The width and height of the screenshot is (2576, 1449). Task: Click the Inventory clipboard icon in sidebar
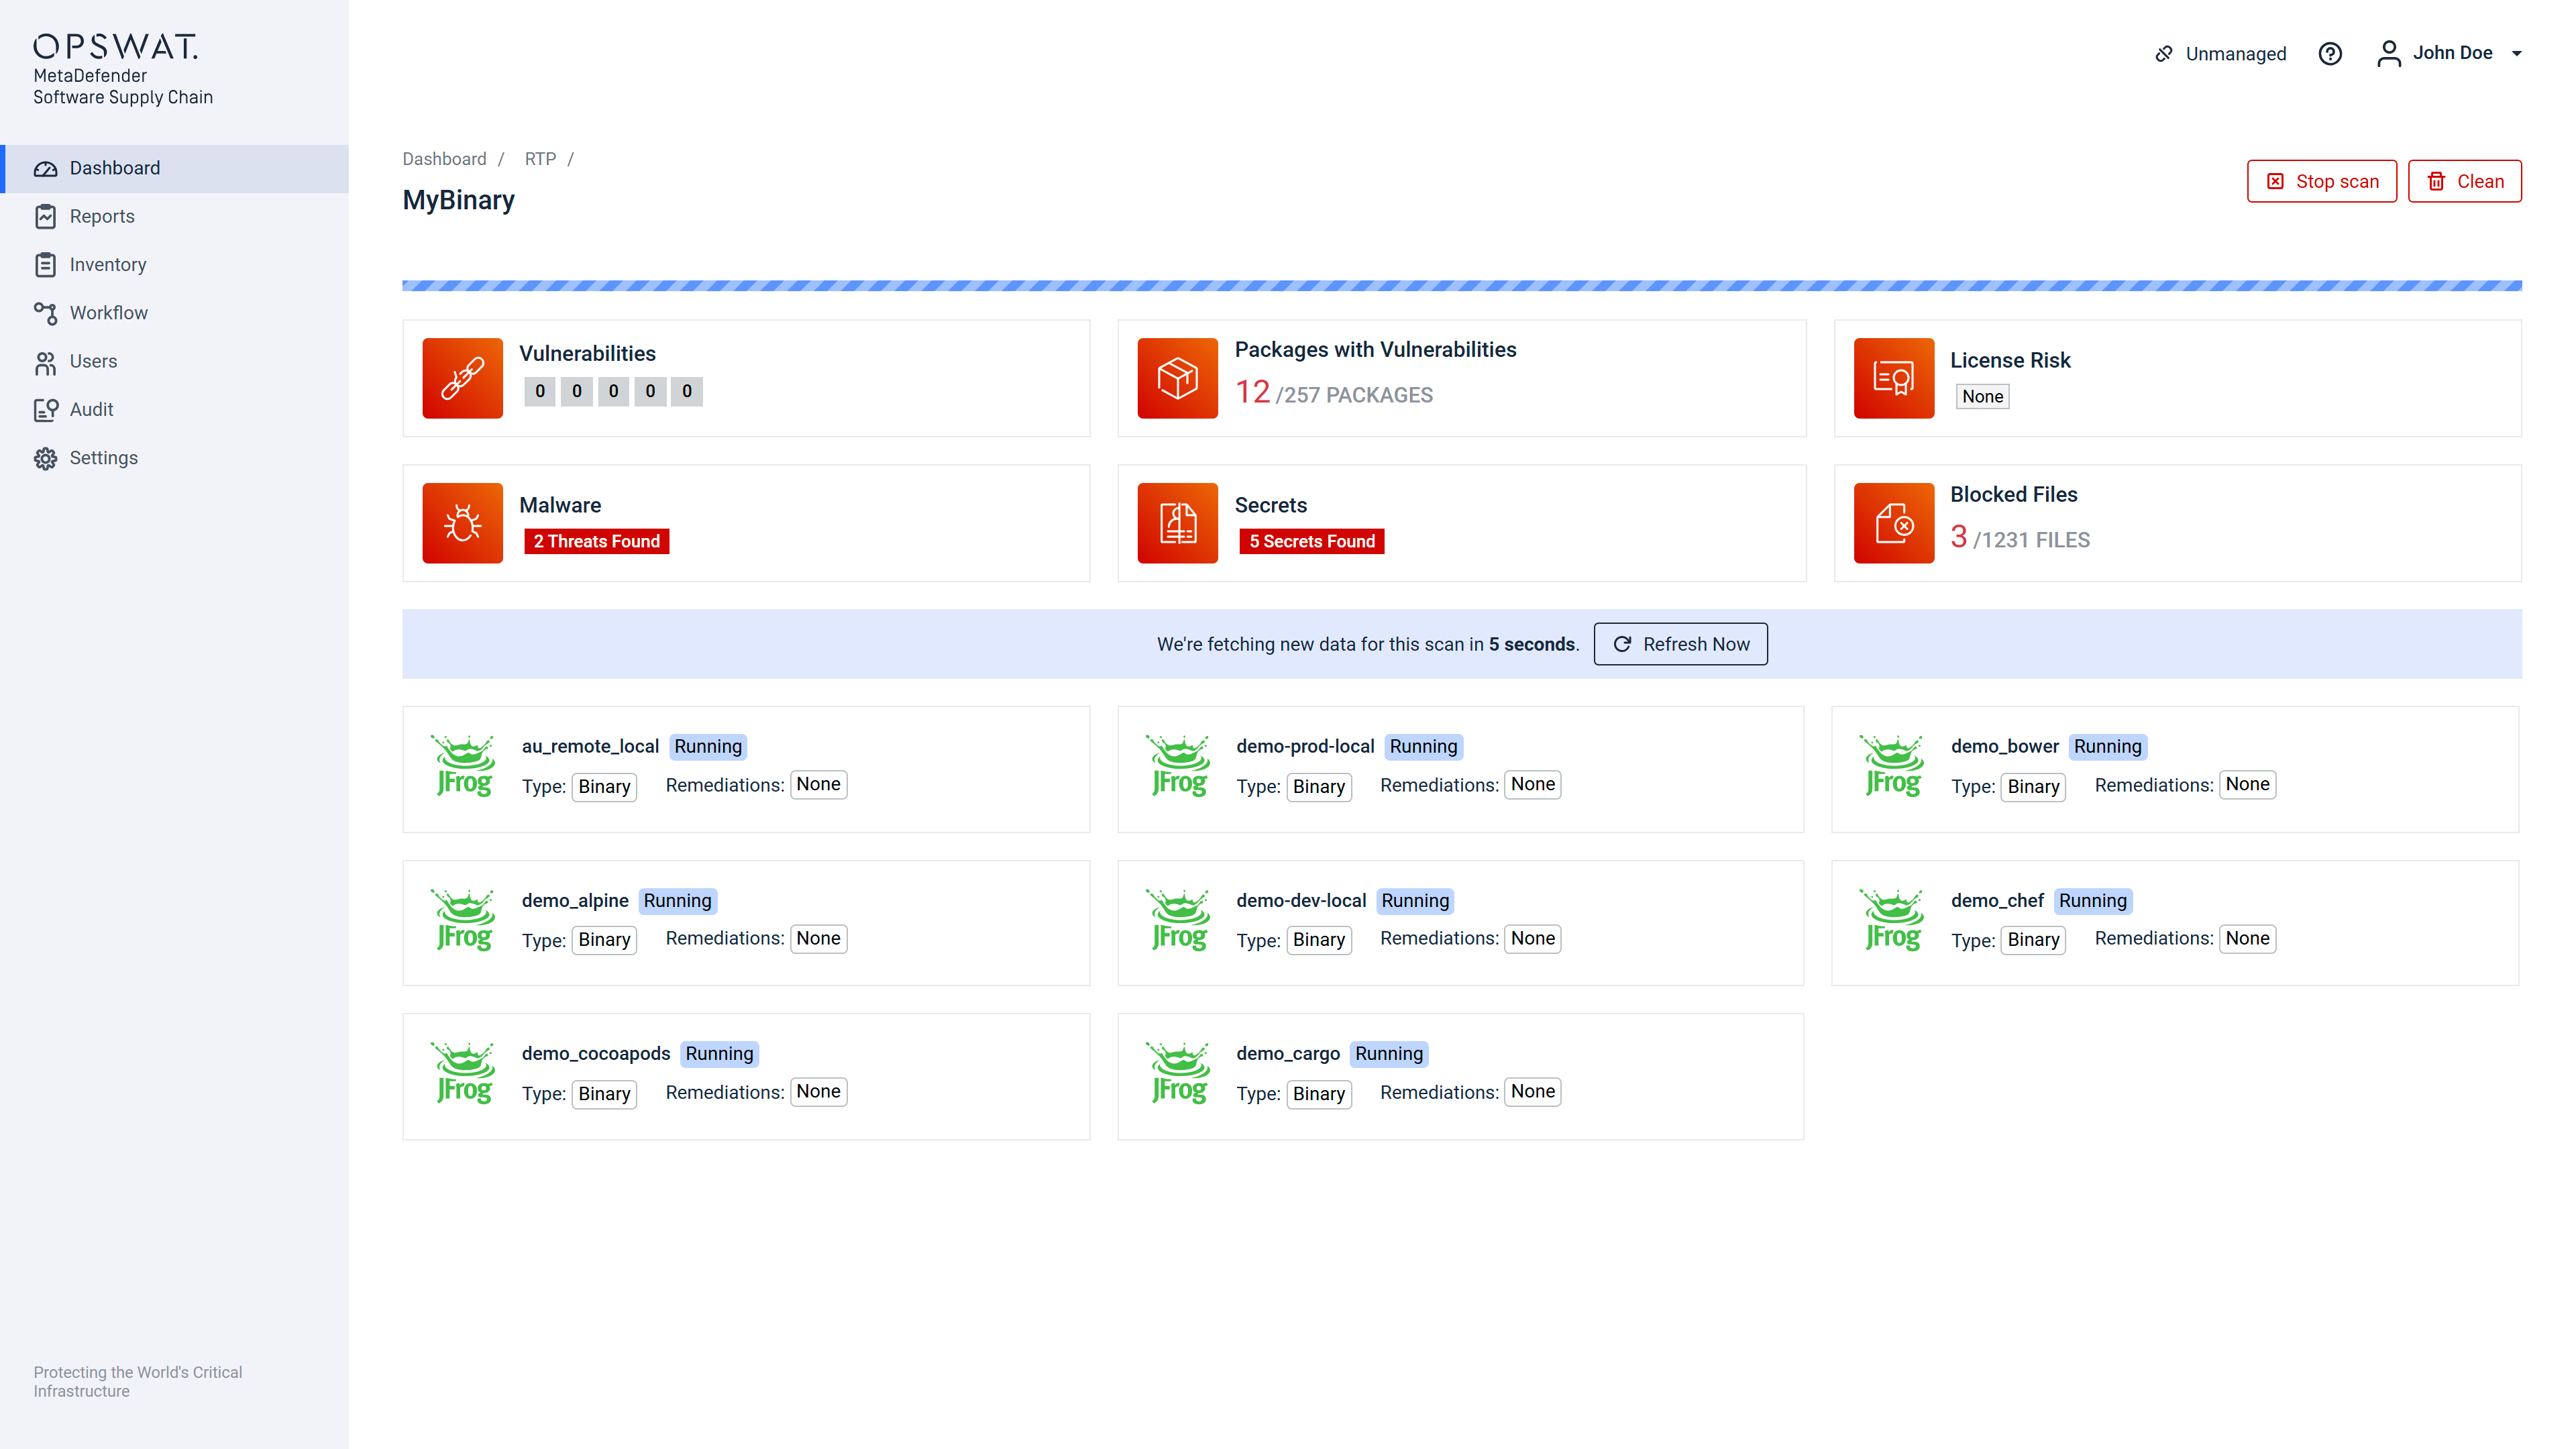tap(46, 265)
